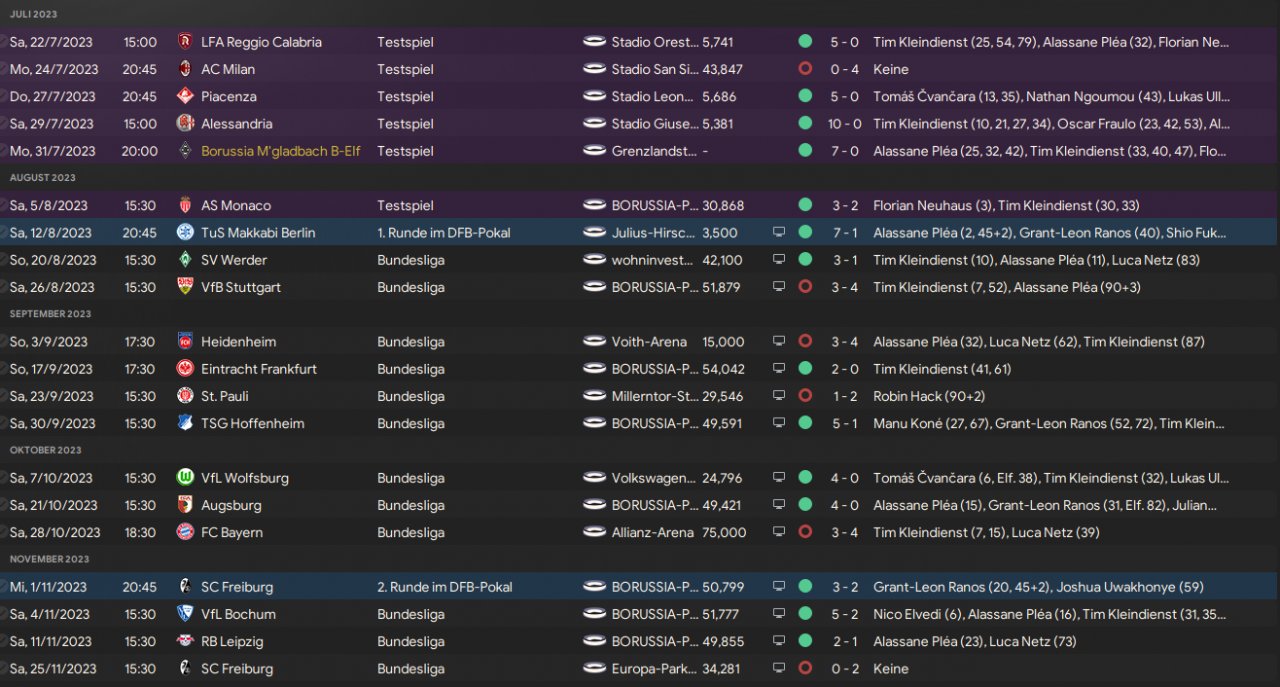Open SC Freiburg link in the DFB-Pokal row
The width and height of the screenshot is (1280, 687).
tap(237, 587)
